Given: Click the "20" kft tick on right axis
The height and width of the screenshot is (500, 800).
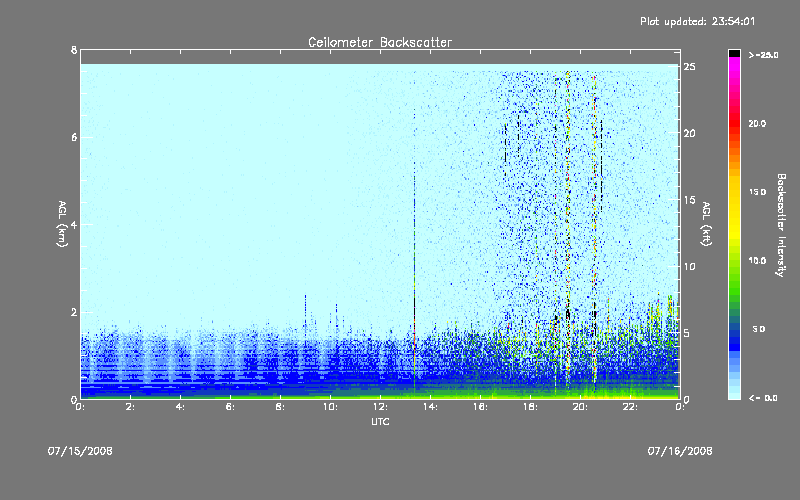Looking at the screenshot, I should pos(690,133).
